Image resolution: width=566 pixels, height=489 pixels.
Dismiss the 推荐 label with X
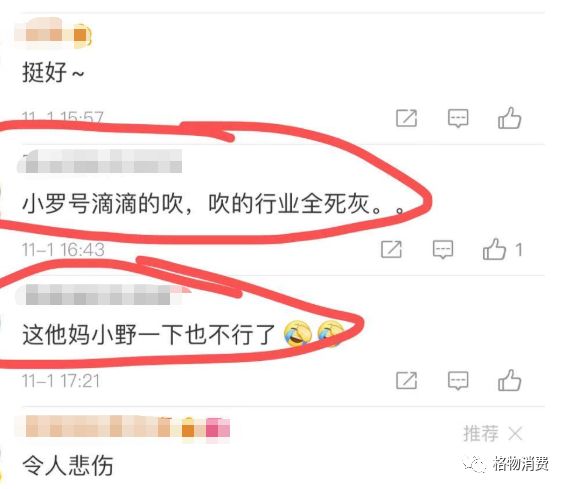(x=515, y=433)
